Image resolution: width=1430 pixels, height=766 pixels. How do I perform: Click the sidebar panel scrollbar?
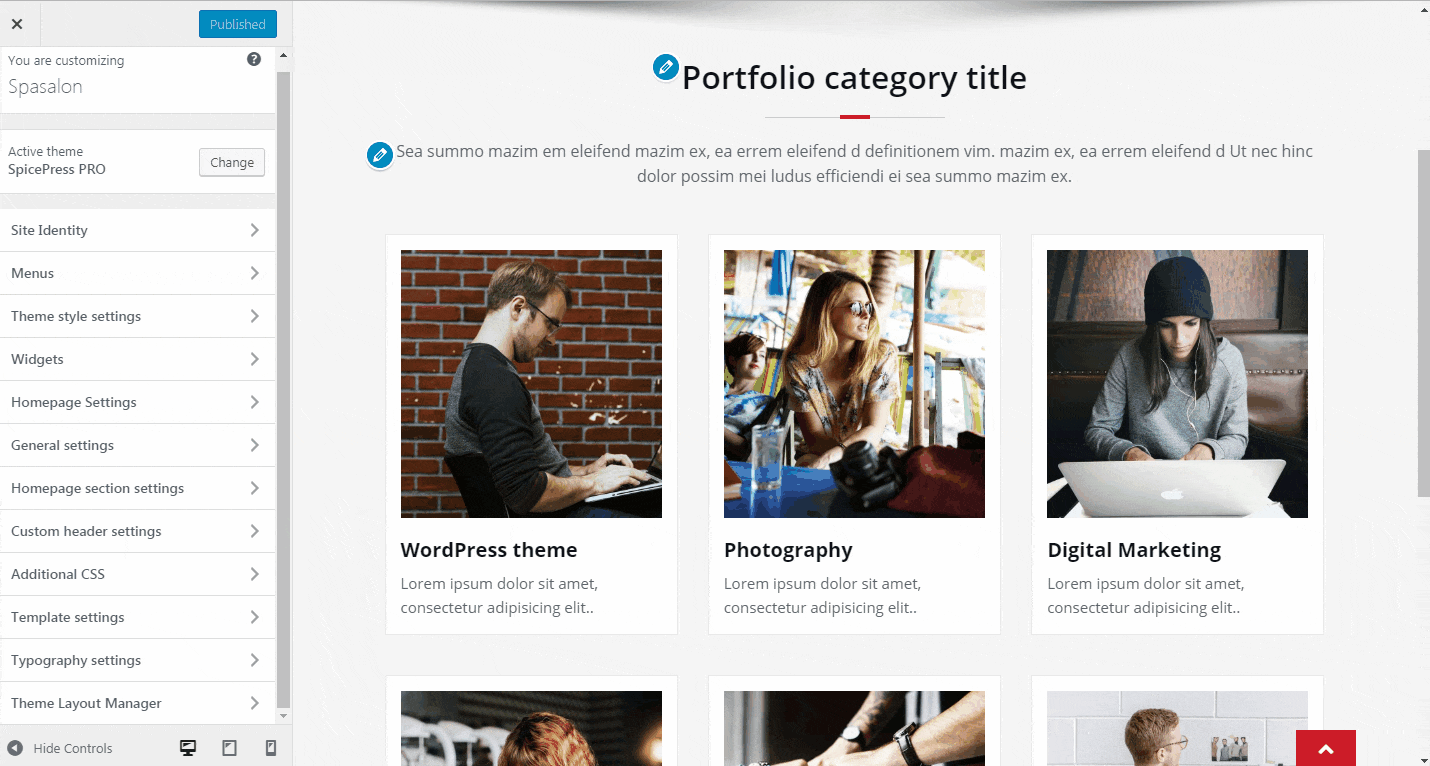pyautogui.click(x=283, y=388)
